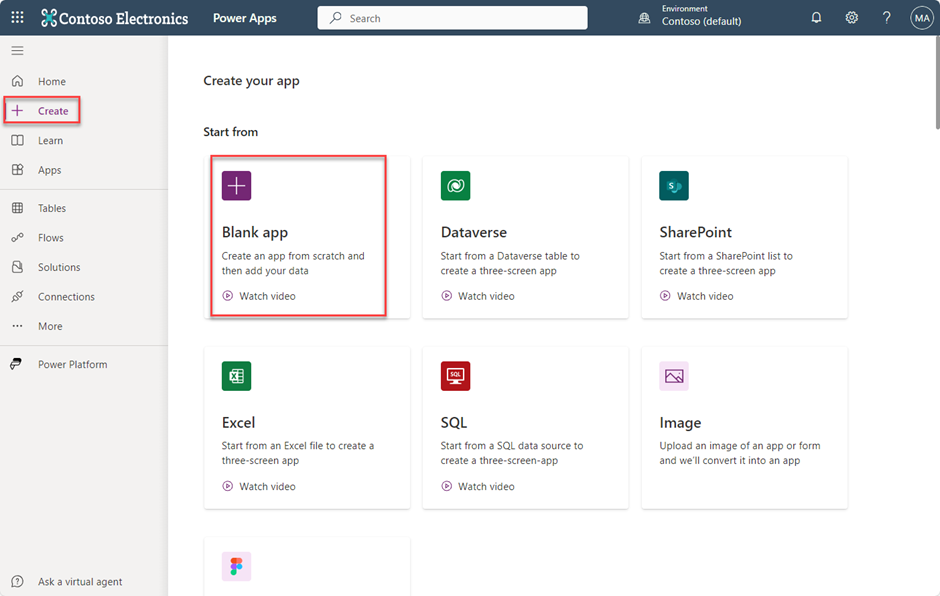Choose the Dataverse card title

tap(474, 232)
